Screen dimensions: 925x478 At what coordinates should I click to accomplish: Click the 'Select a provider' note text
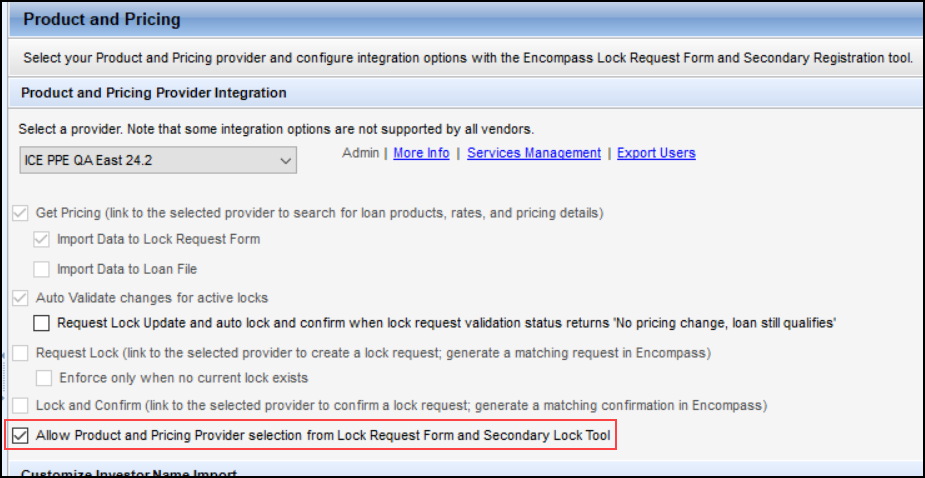coord(276,129)
